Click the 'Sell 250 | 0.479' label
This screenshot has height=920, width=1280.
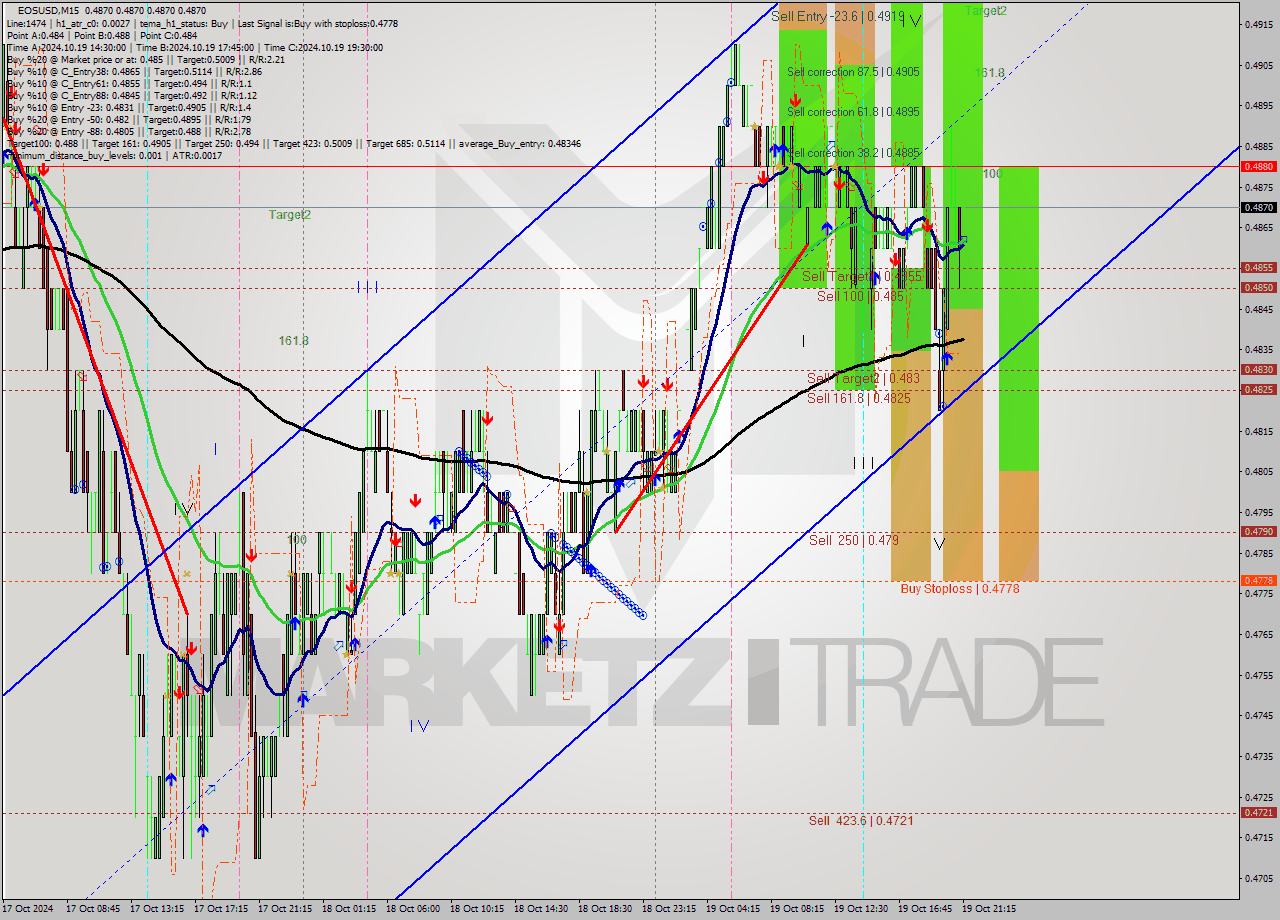pyautogui.click(x=853, y=540)
